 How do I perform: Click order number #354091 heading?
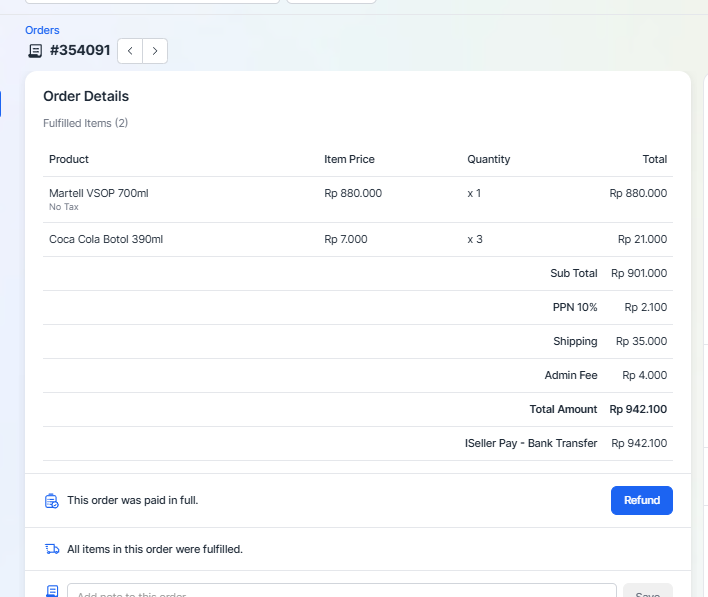click(80, 50)
